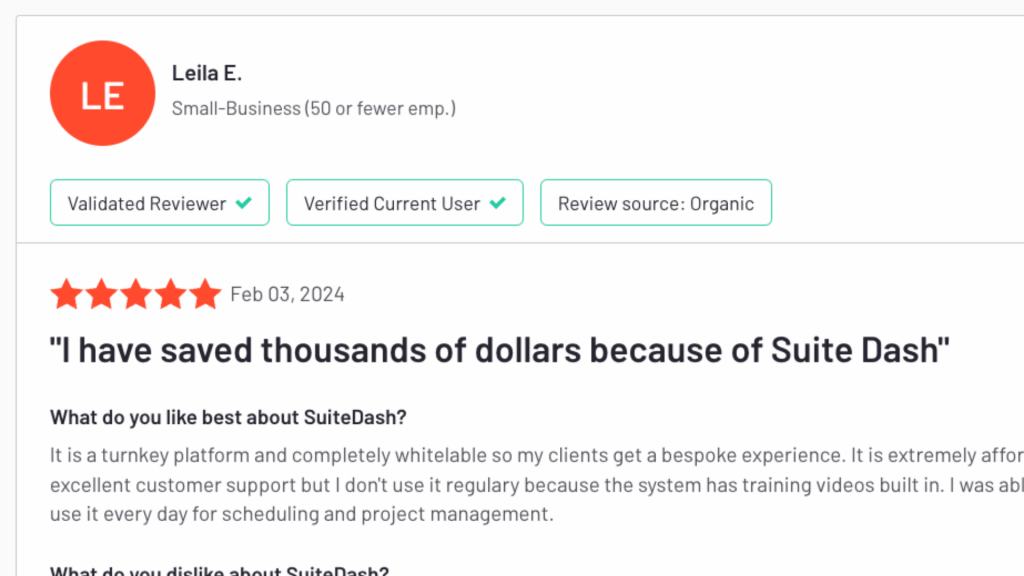The width and height of the screenshot is (1024, 576).
Task: Click the "scheduling and project management" text line
Action: point(300,515)
